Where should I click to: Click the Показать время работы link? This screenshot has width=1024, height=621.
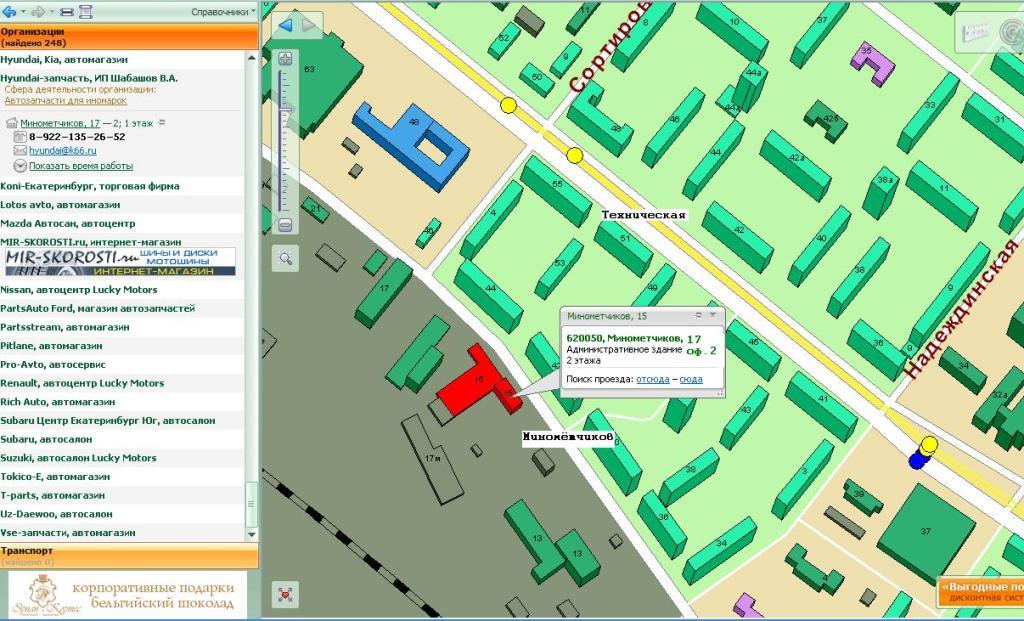(80, 166)
